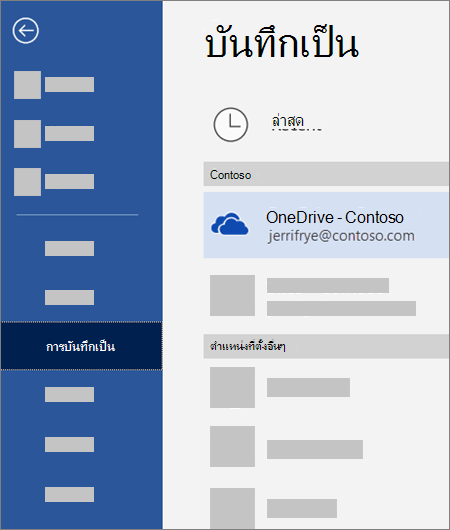Open the ล่าสุด recent locations entry

[288, 121]
